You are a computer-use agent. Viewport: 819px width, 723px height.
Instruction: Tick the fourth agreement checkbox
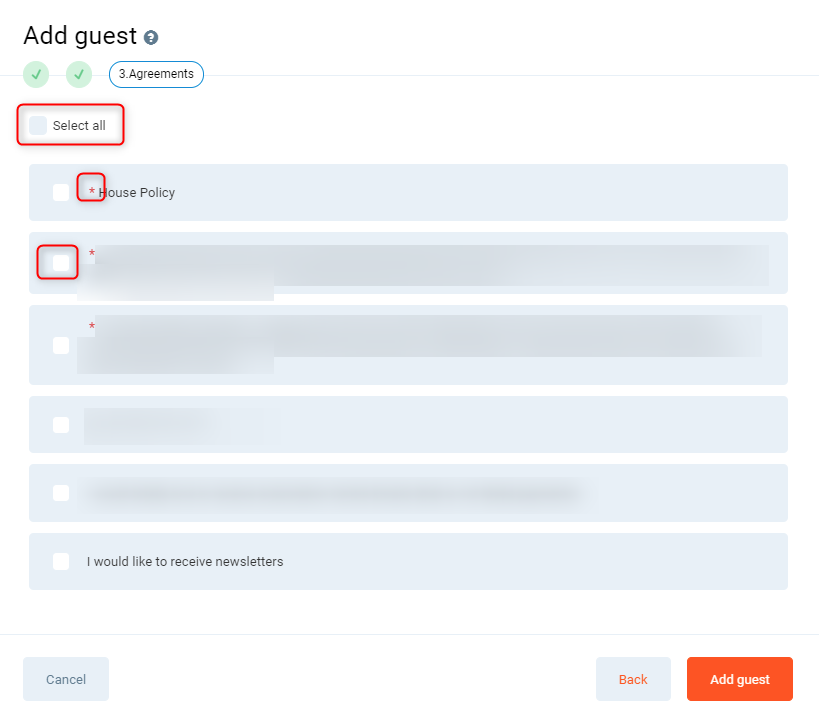coord(61,425)
